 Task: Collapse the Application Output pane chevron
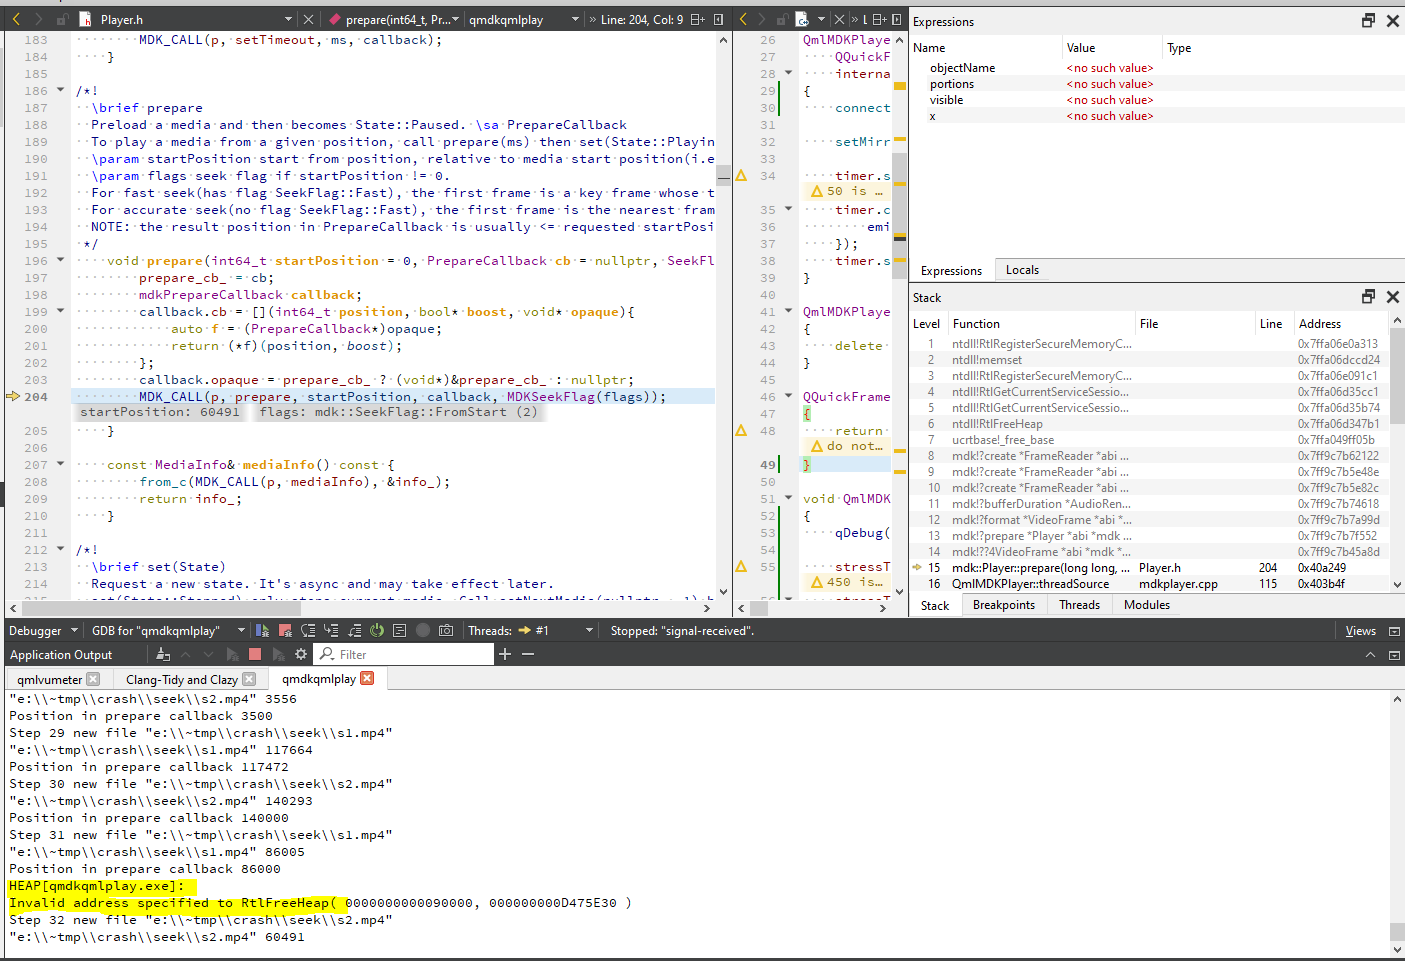[x=1370, y=655]
